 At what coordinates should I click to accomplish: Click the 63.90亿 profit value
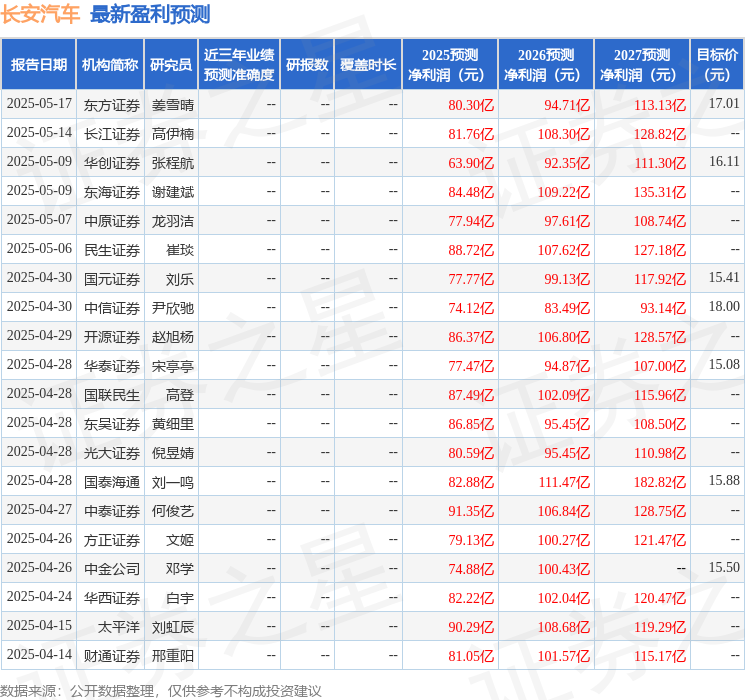471,163
